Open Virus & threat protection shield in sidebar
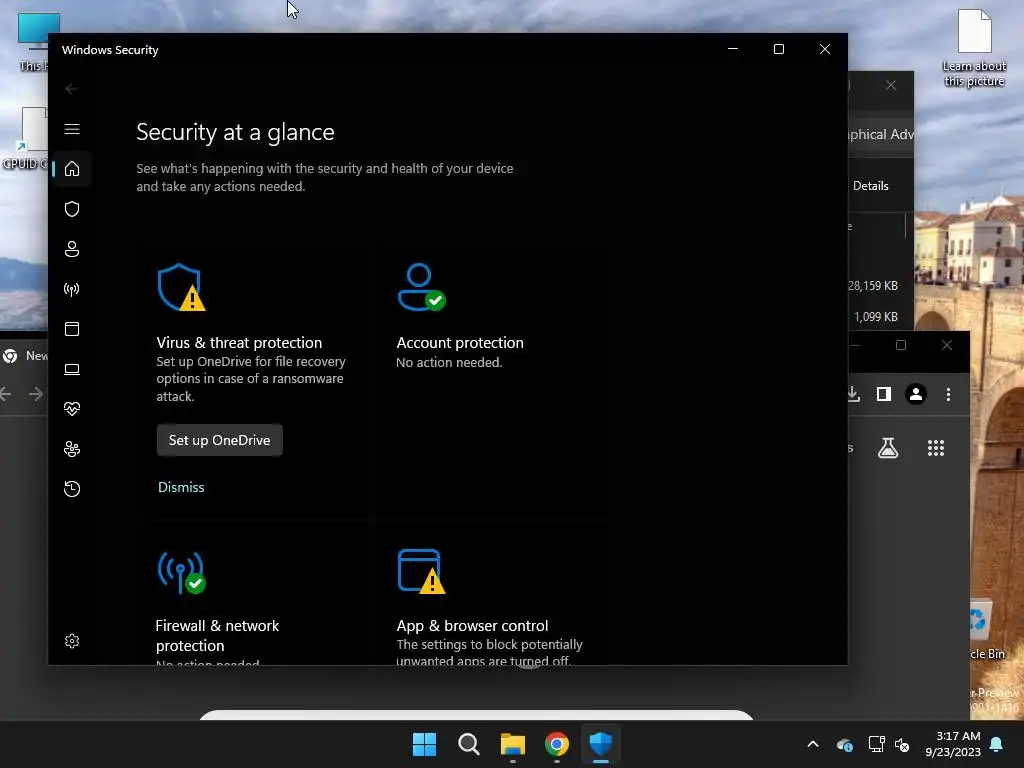 pos(72,209)
